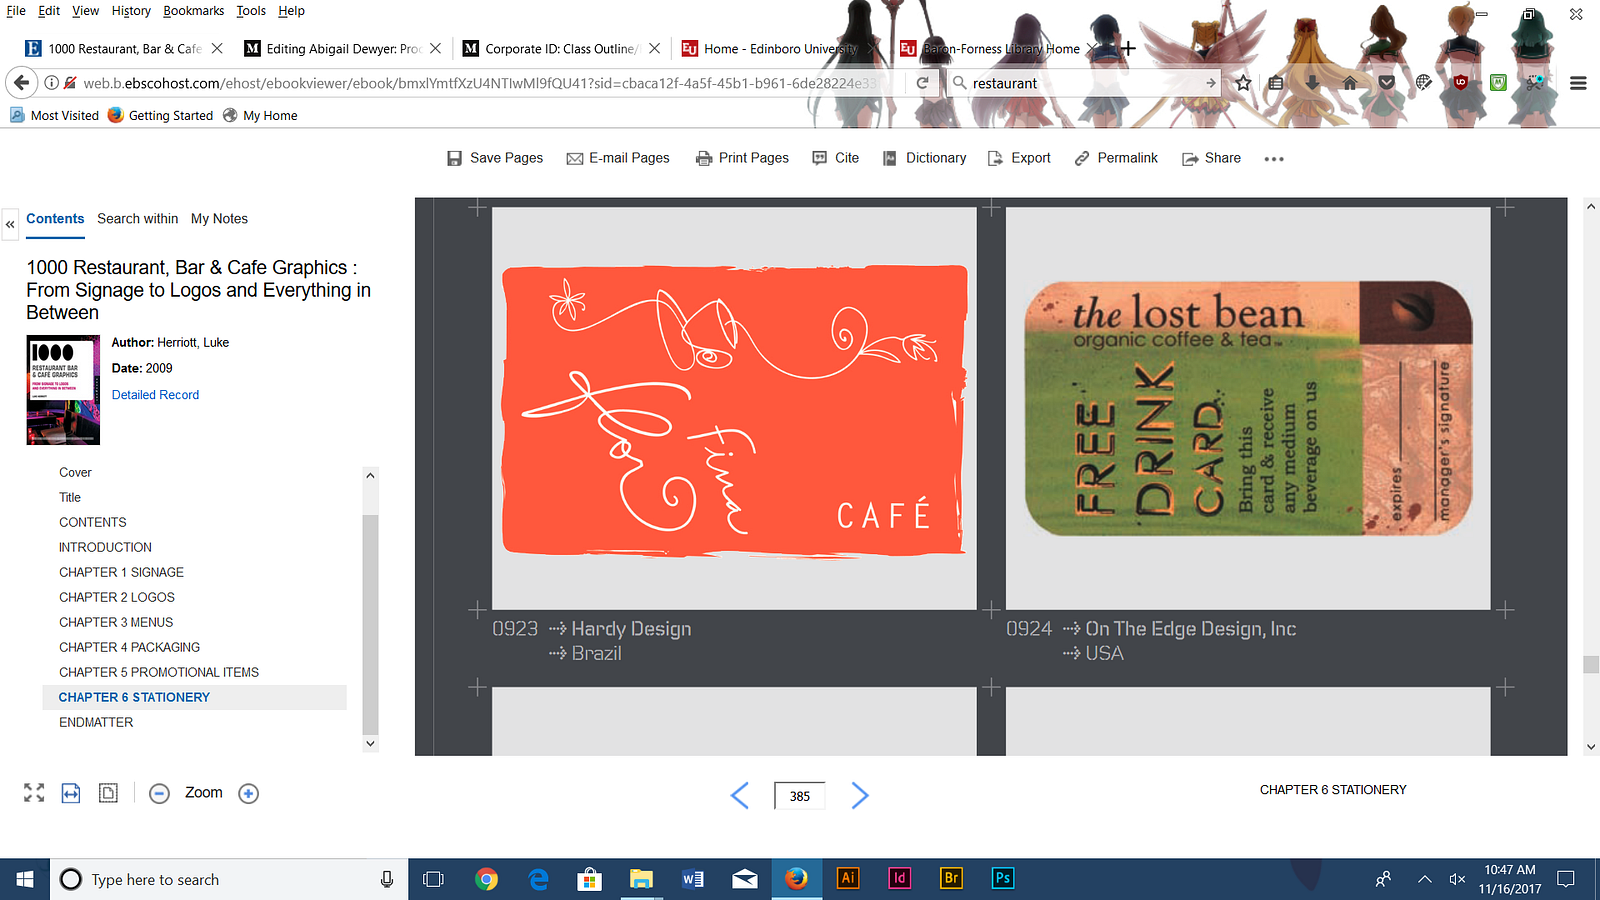Click the Export tool
The image size is (1600, 900).
pos(1019,158)
